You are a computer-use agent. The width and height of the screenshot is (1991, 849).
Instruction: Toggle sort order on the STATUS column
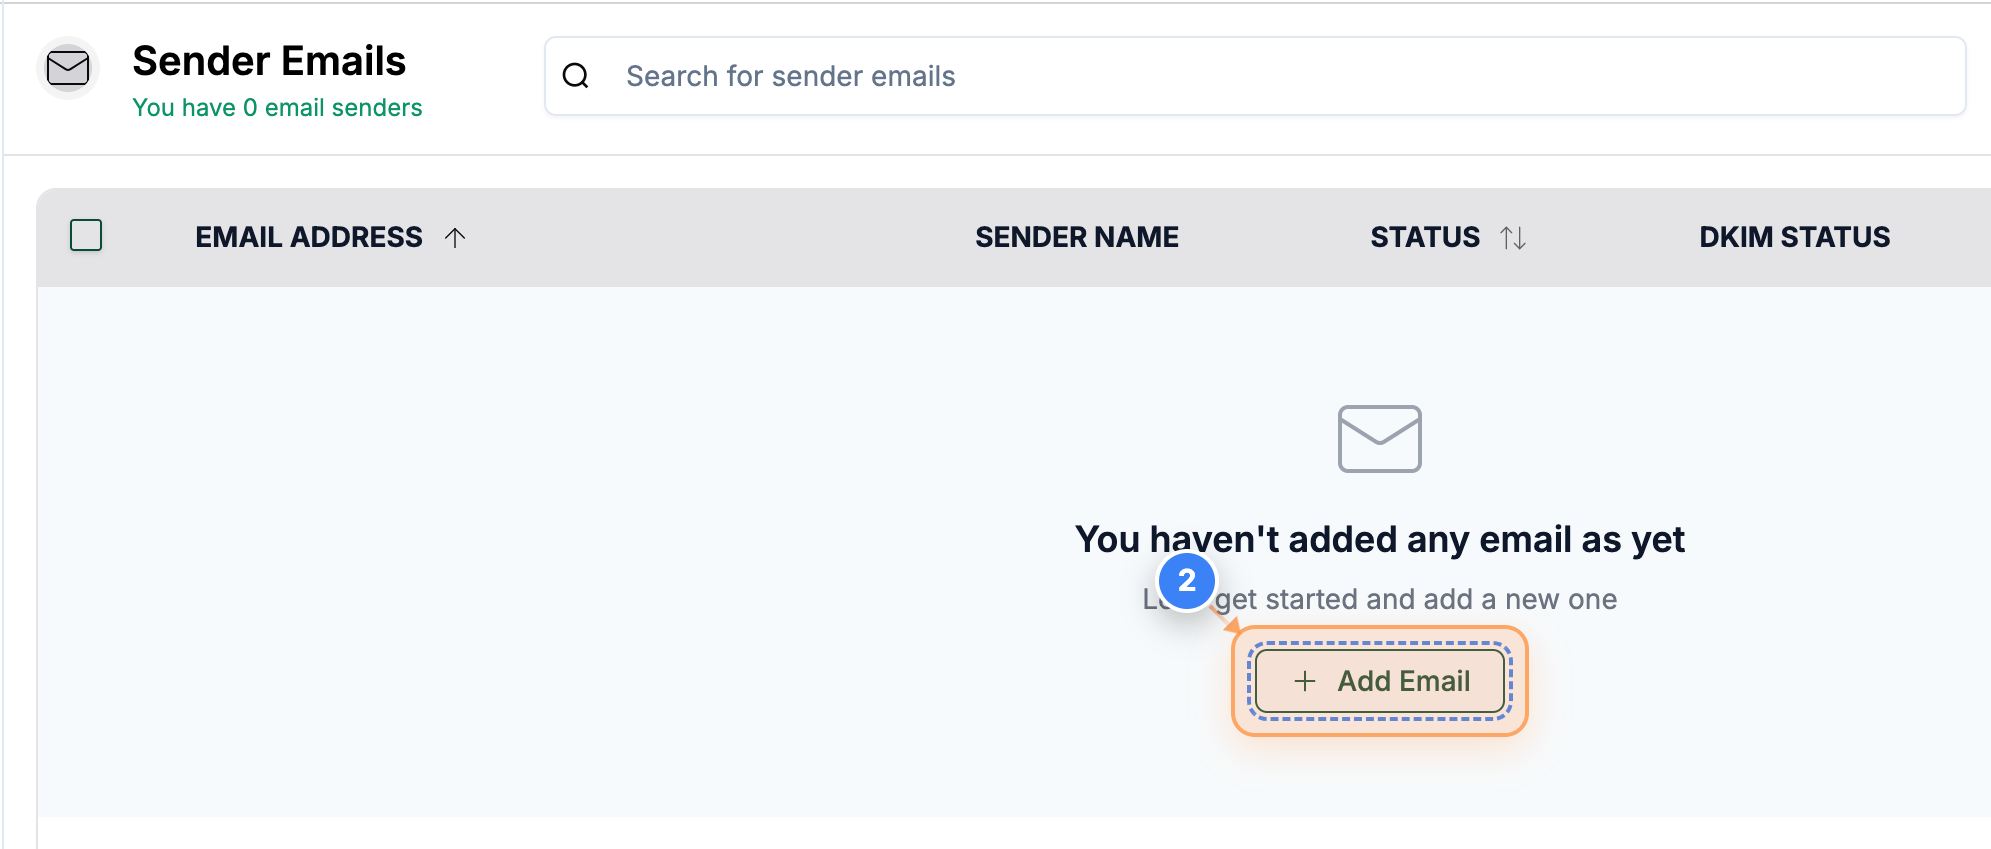click(x=1424, y=237)
